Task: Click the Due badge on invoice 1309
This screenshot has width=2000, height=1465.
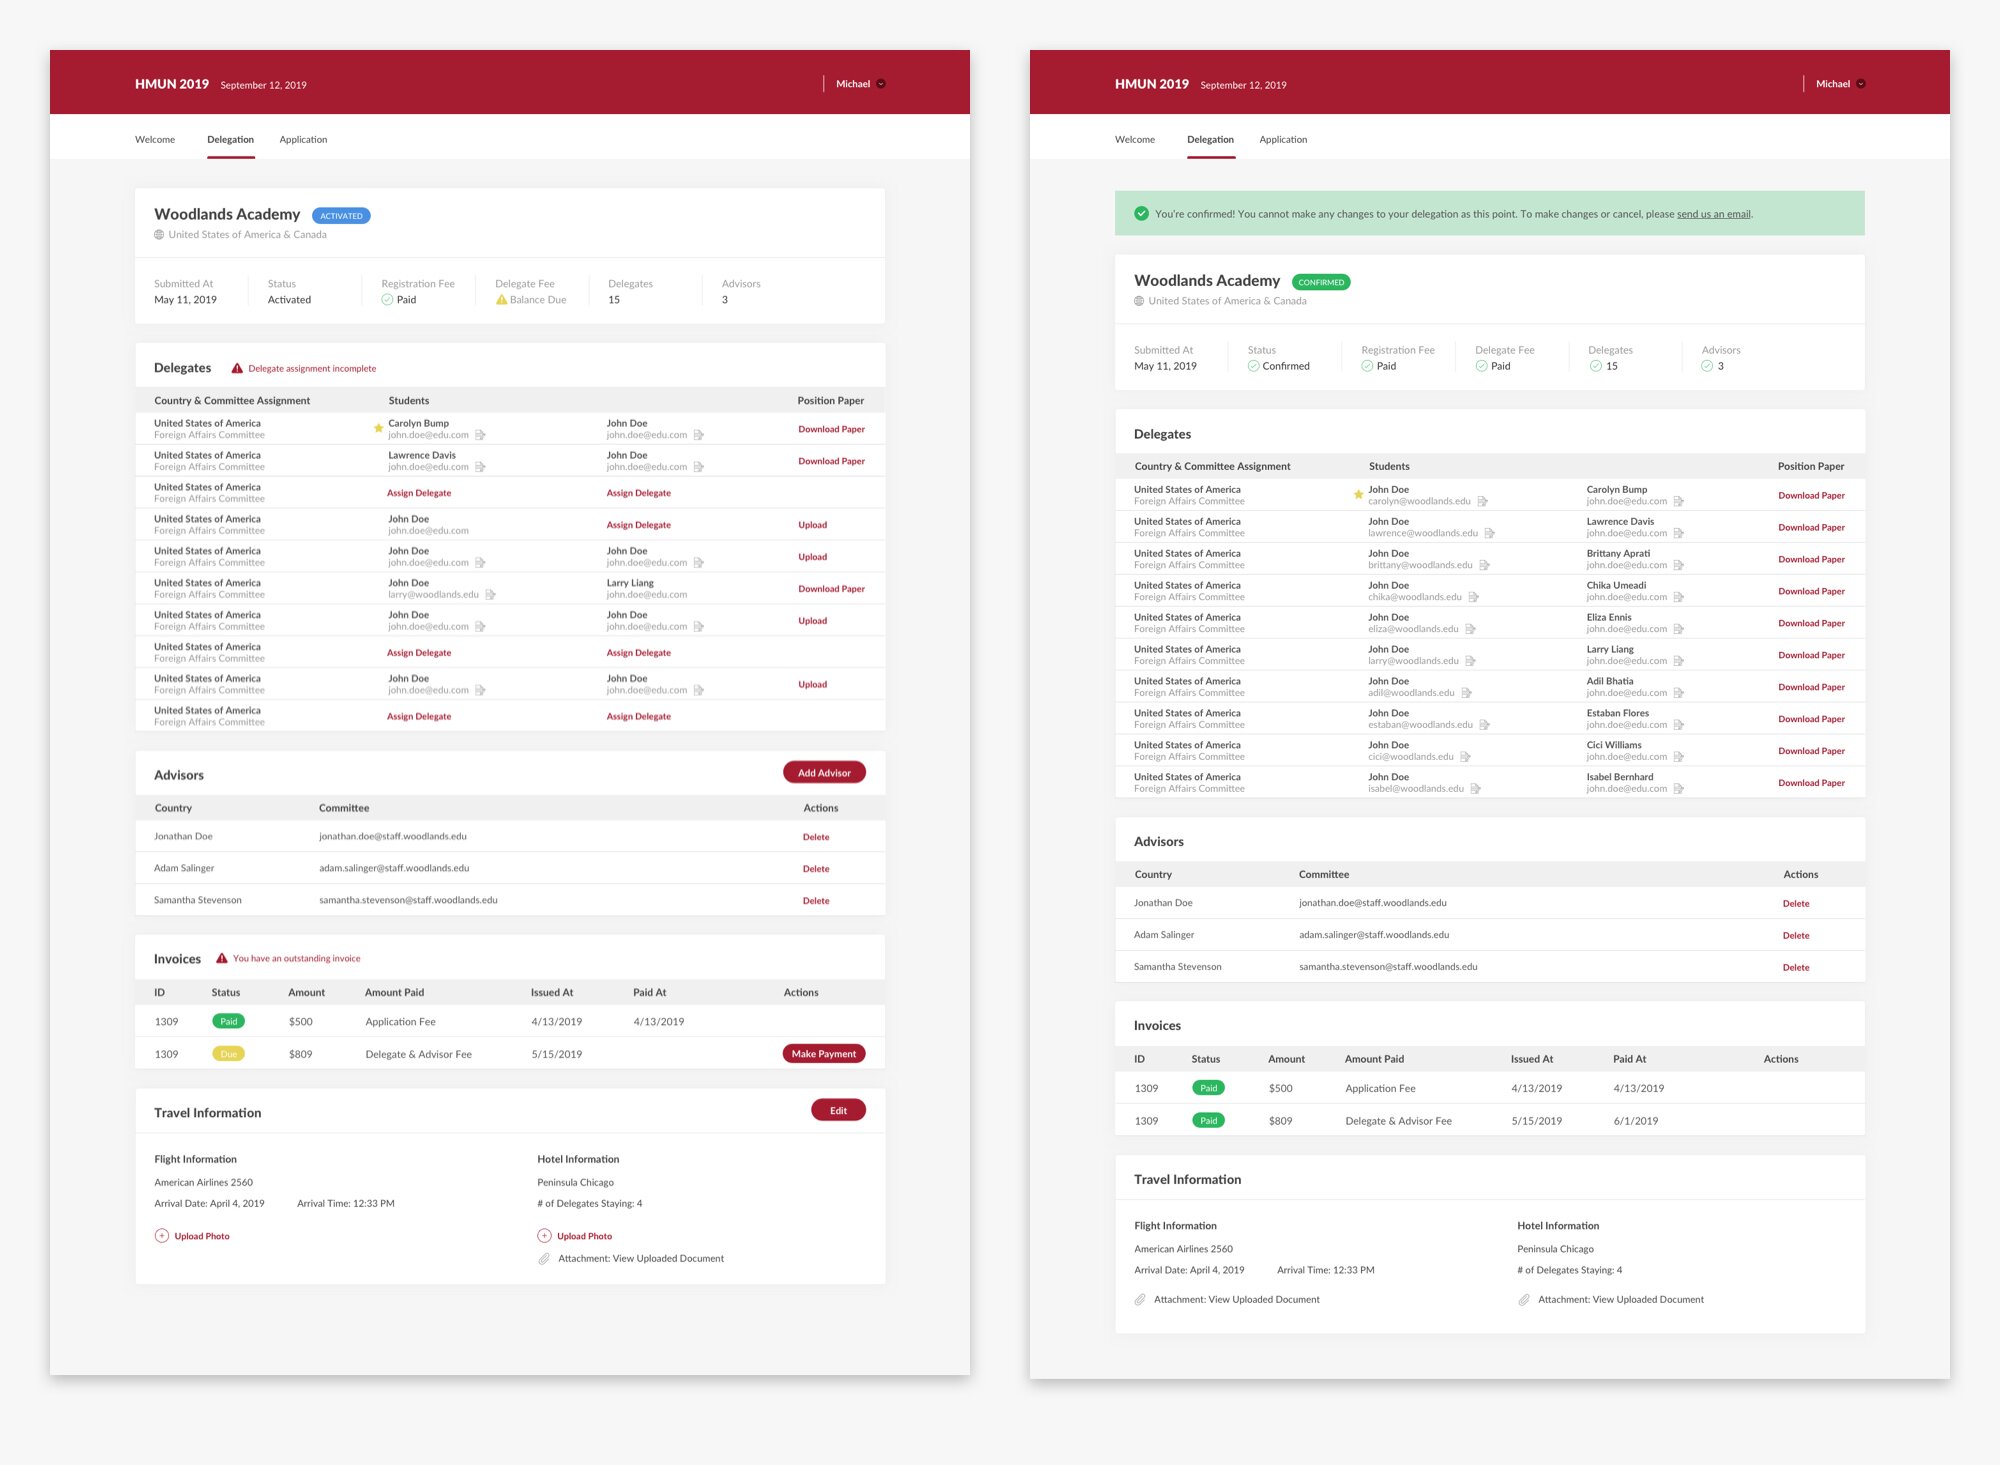Action: pyautogui.click(x=228, y=1053)
